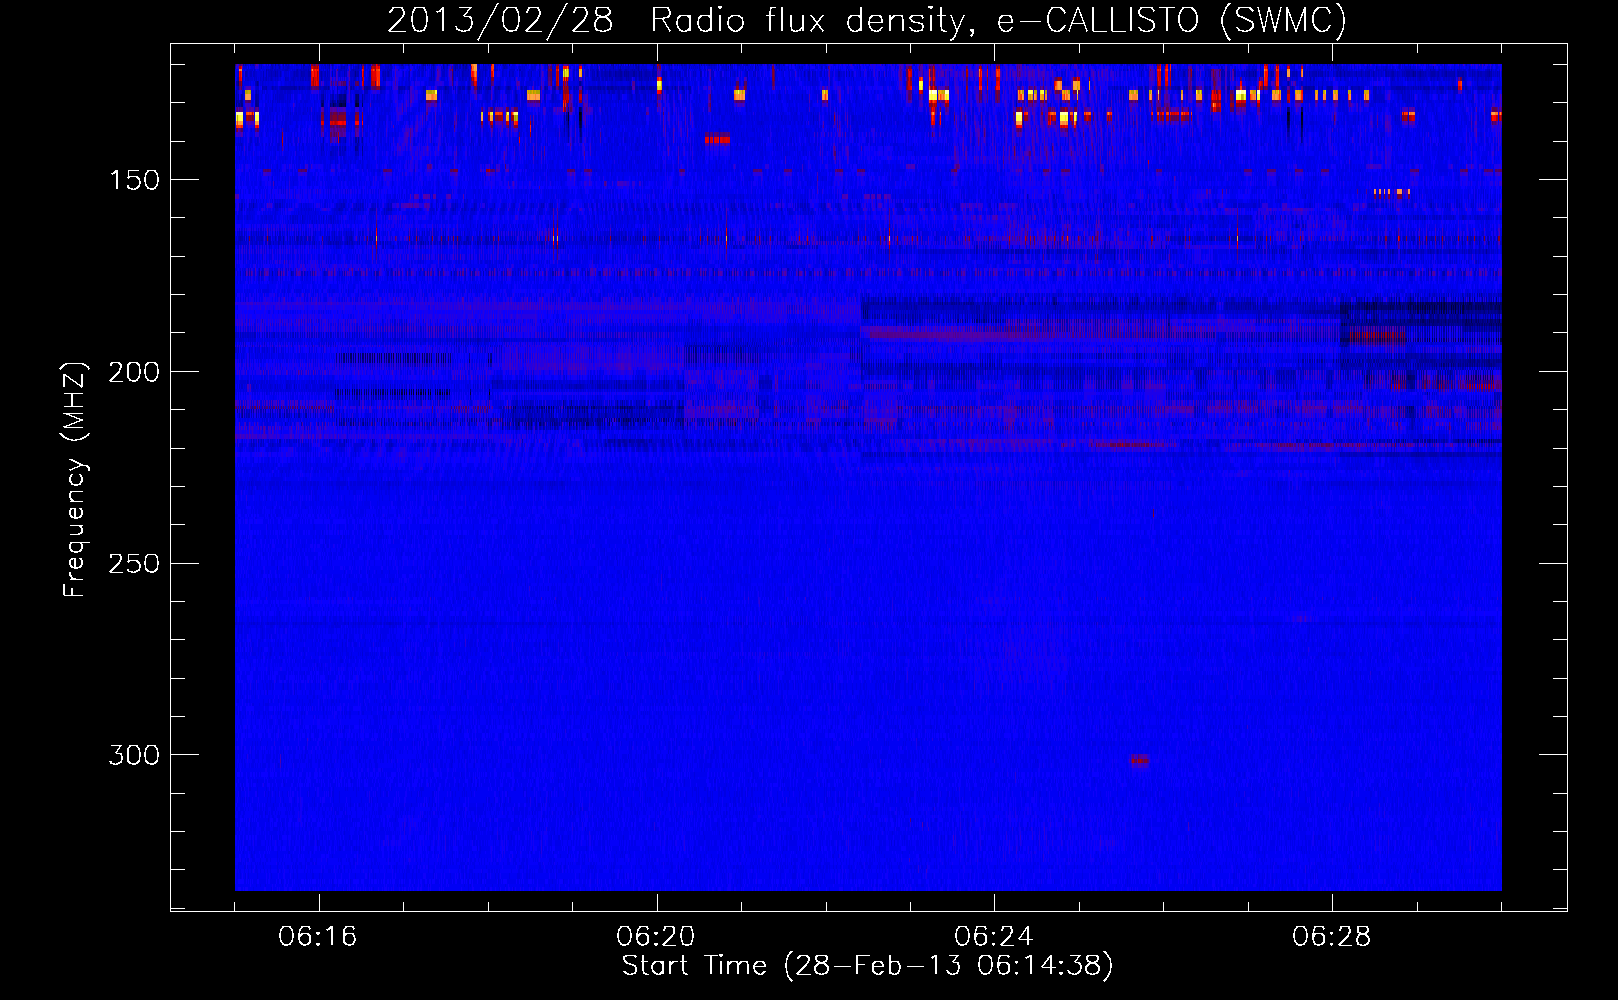Screen dimensions: 1618x1000
Task: Click the '06:16' time tick label
Action: (x=318, y=937)
